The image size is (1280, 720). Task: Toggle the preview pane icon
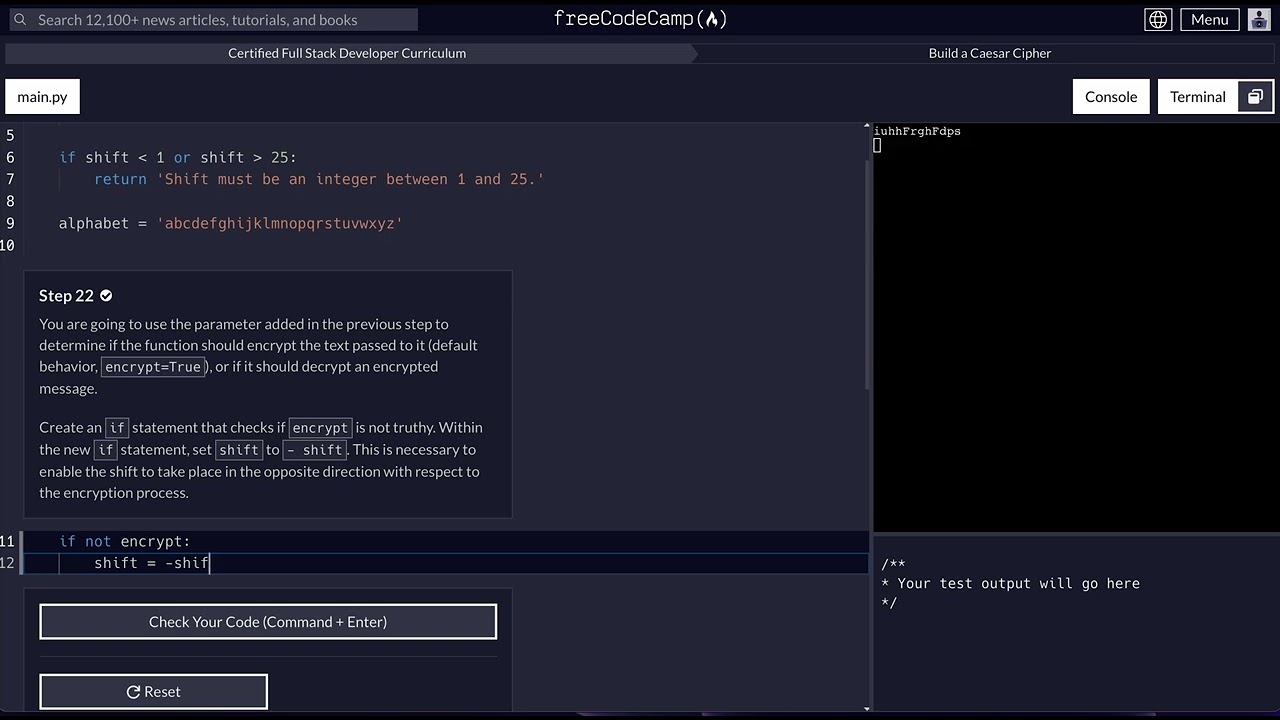(x=1255, y=97)
